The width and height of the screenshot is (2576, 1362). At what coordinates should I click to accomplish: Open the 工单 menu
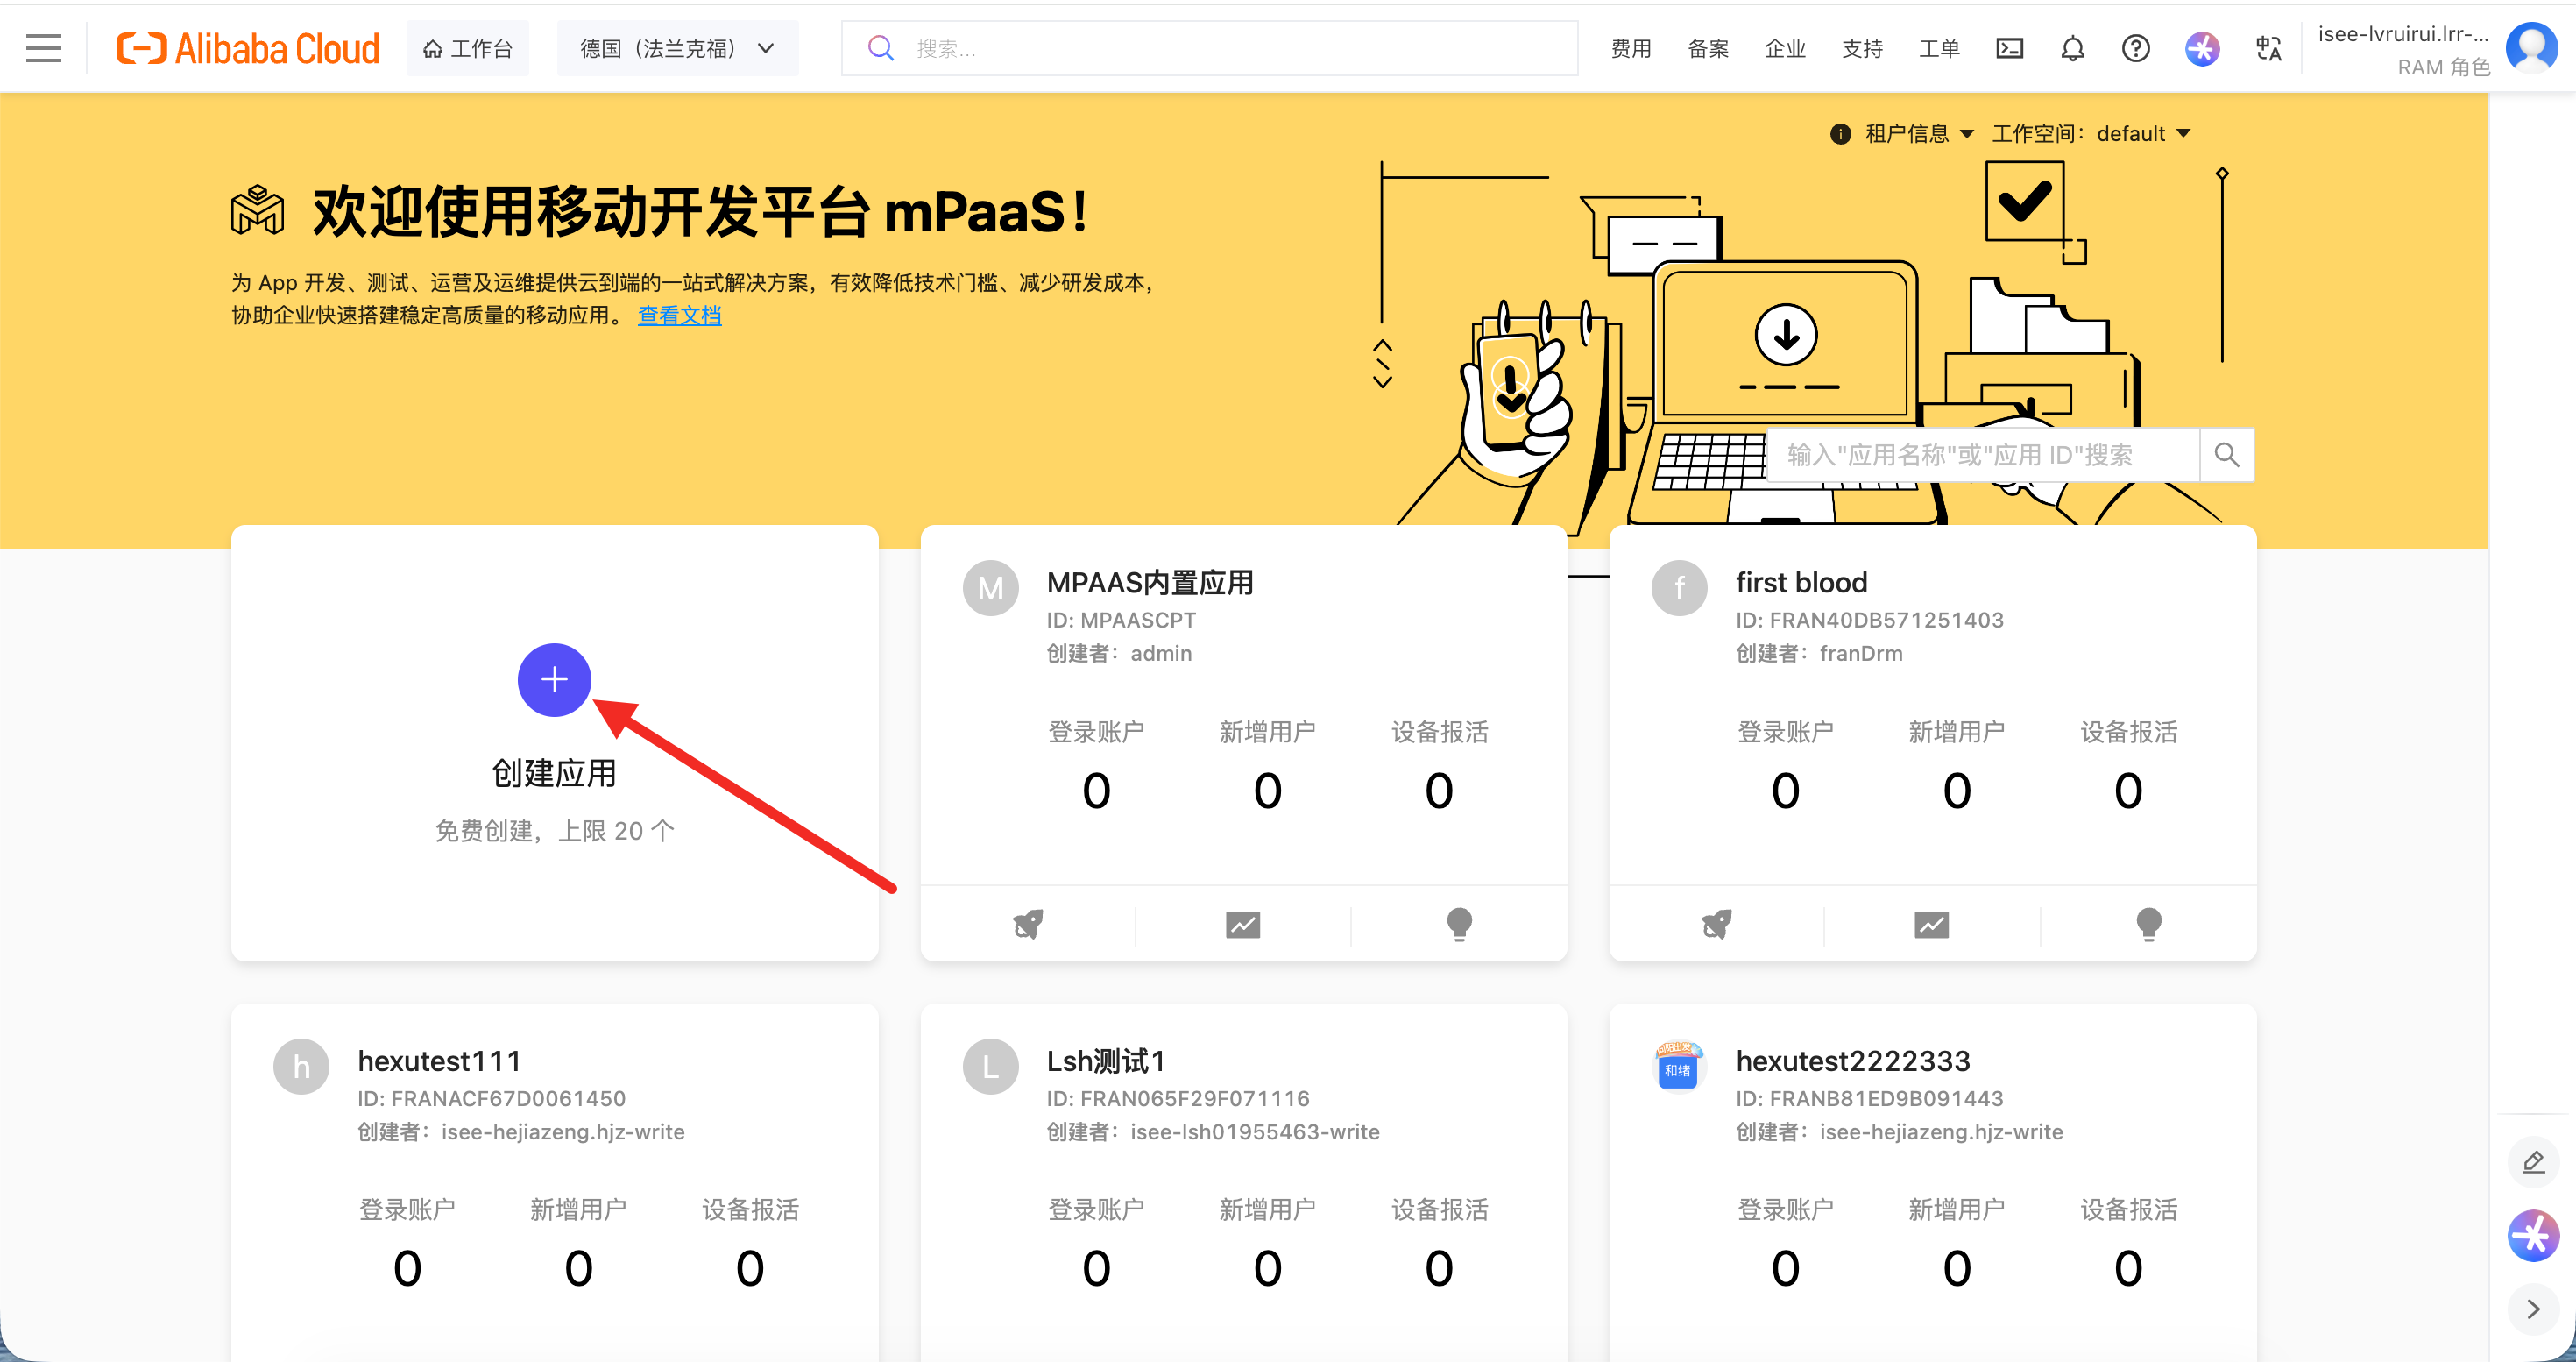[1938, 48]
